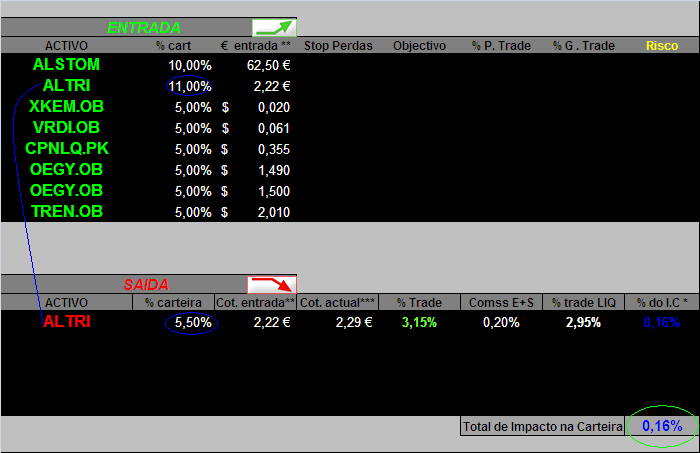The image size is (700, 453).
Task: Click the 2,010 entry price for TREN.OB
Action: click(x=274, y=212)
